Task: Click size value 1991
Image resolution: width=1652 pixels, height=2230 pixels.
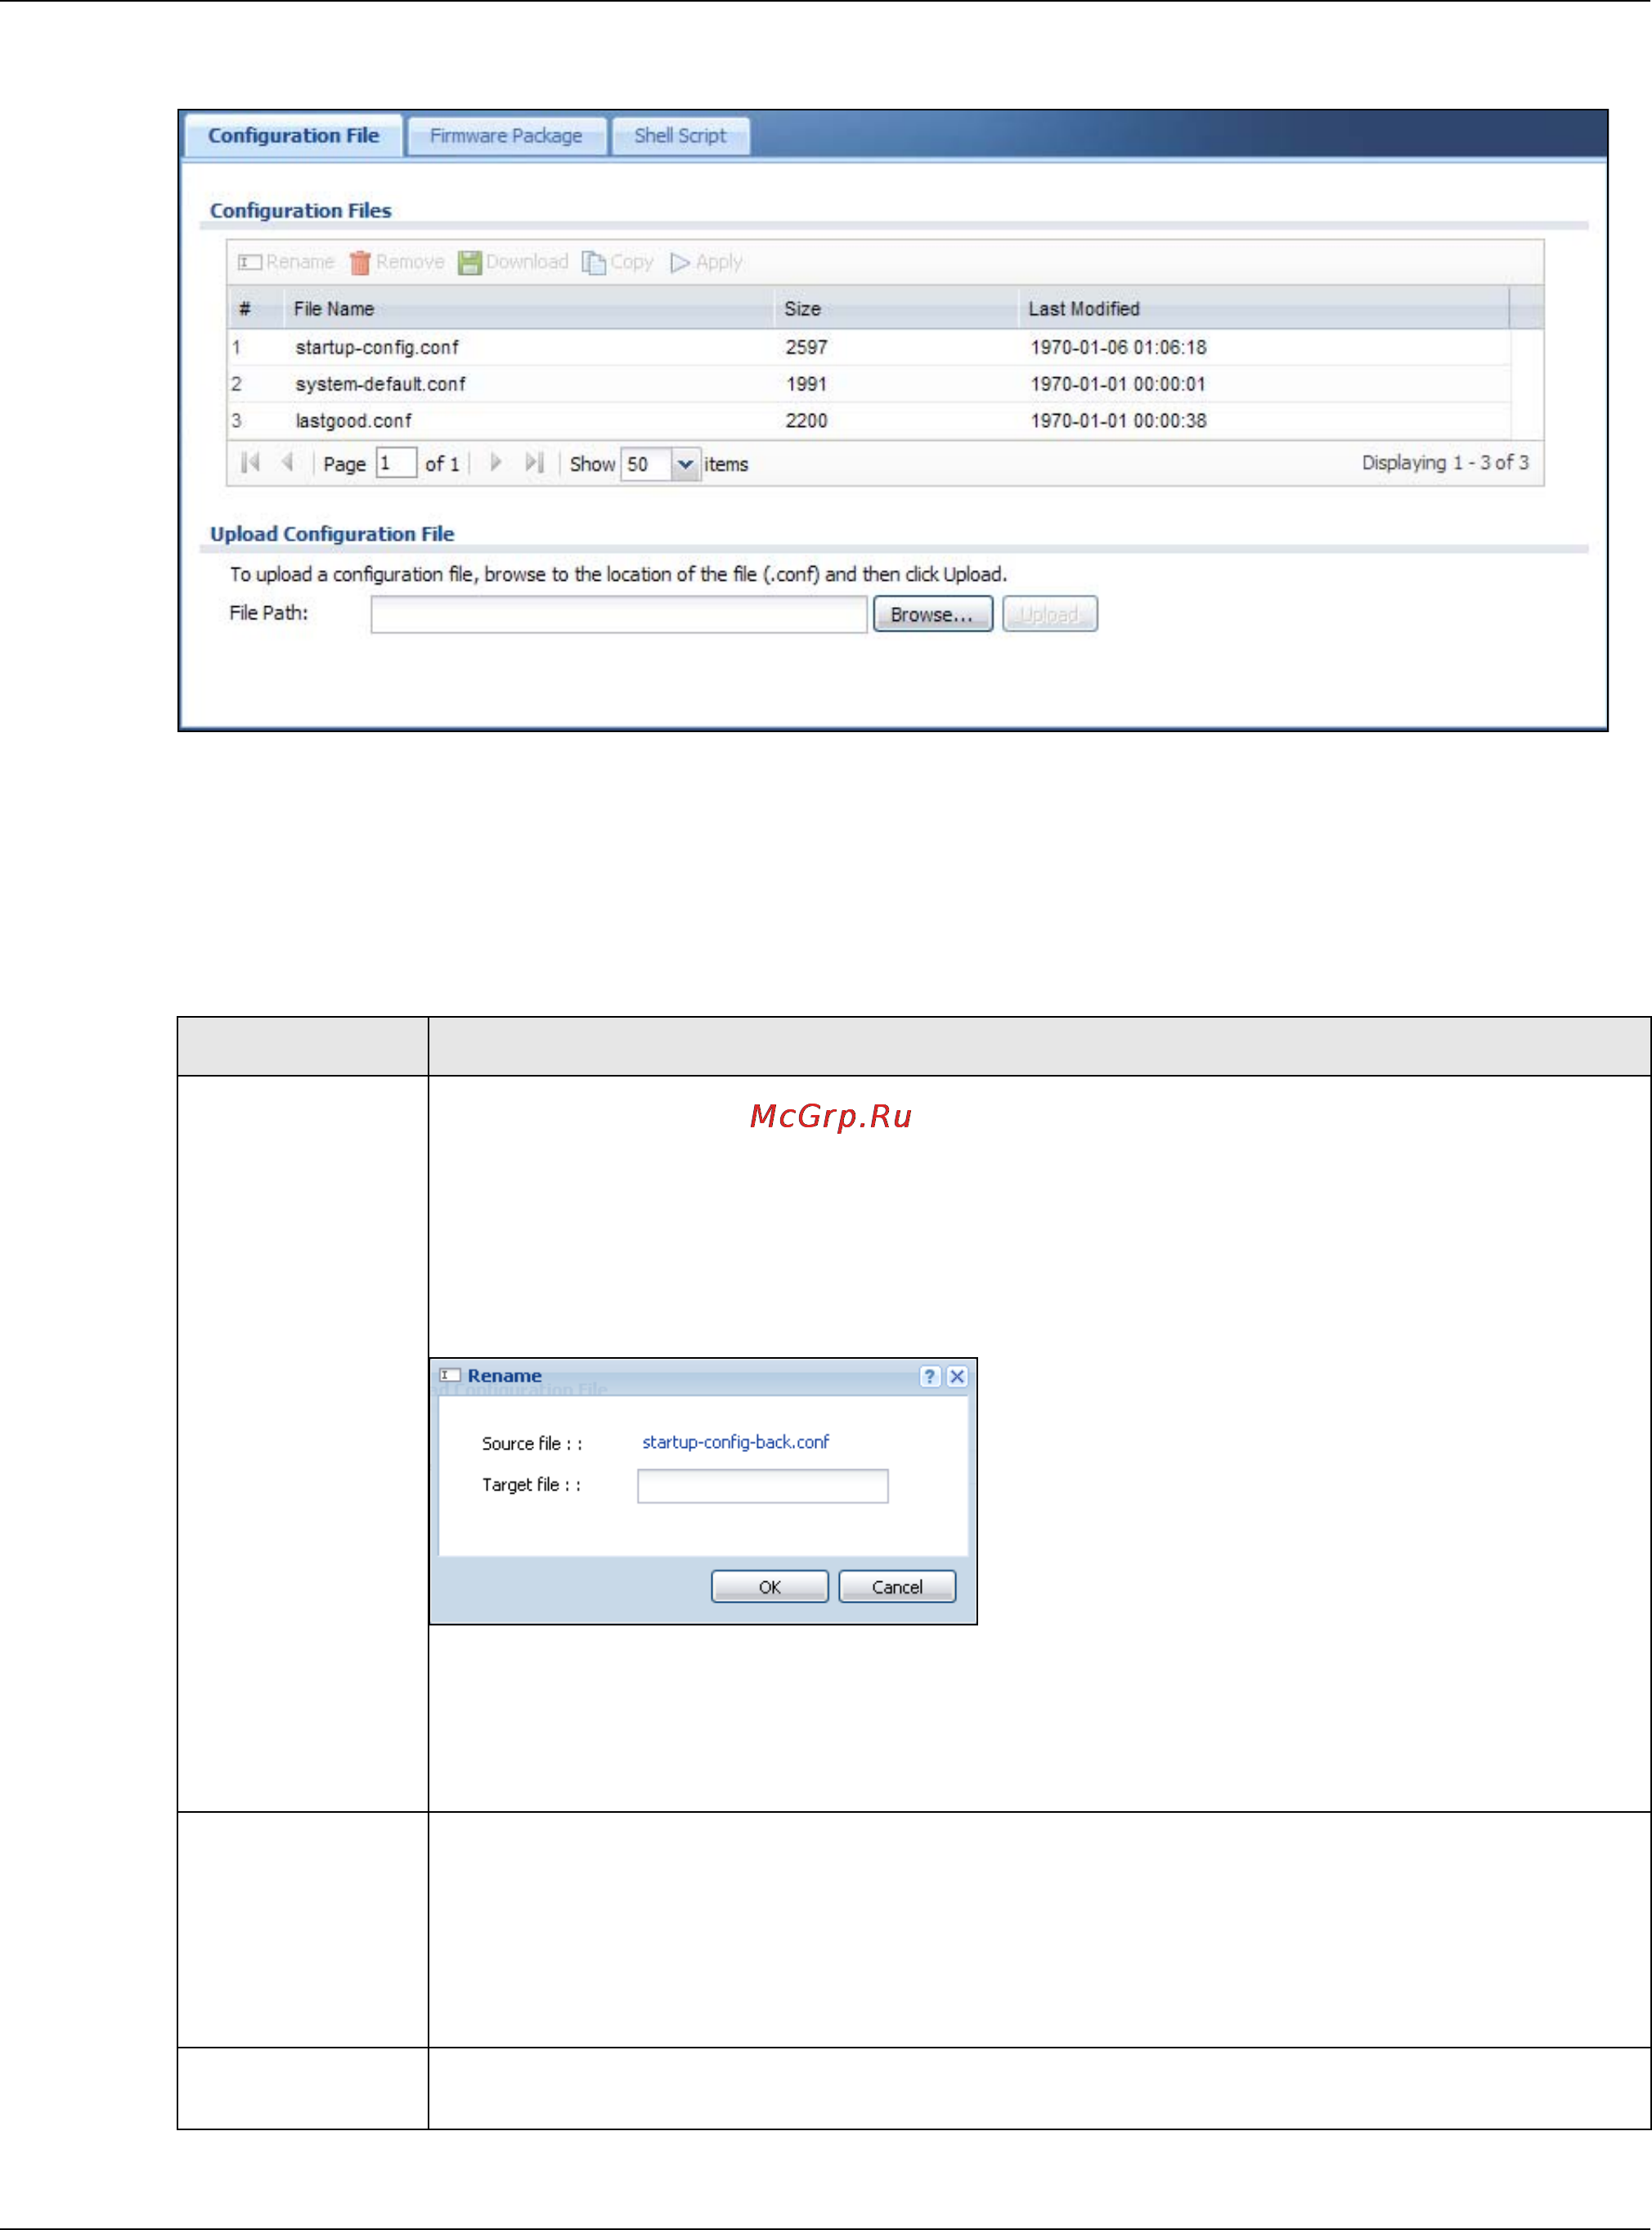Action: pos(806,384)
